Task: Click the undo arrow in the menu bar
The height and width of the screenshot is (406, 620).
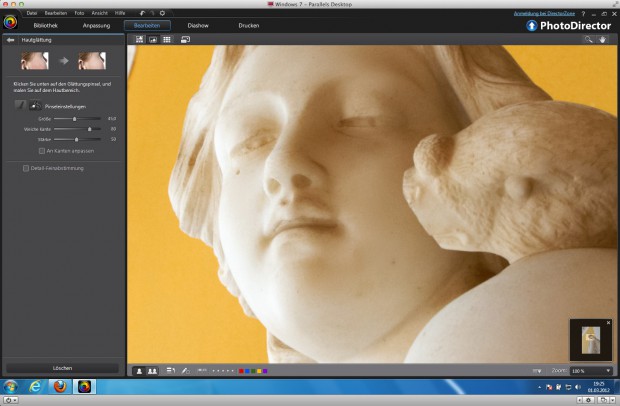Action: [142, 13]
